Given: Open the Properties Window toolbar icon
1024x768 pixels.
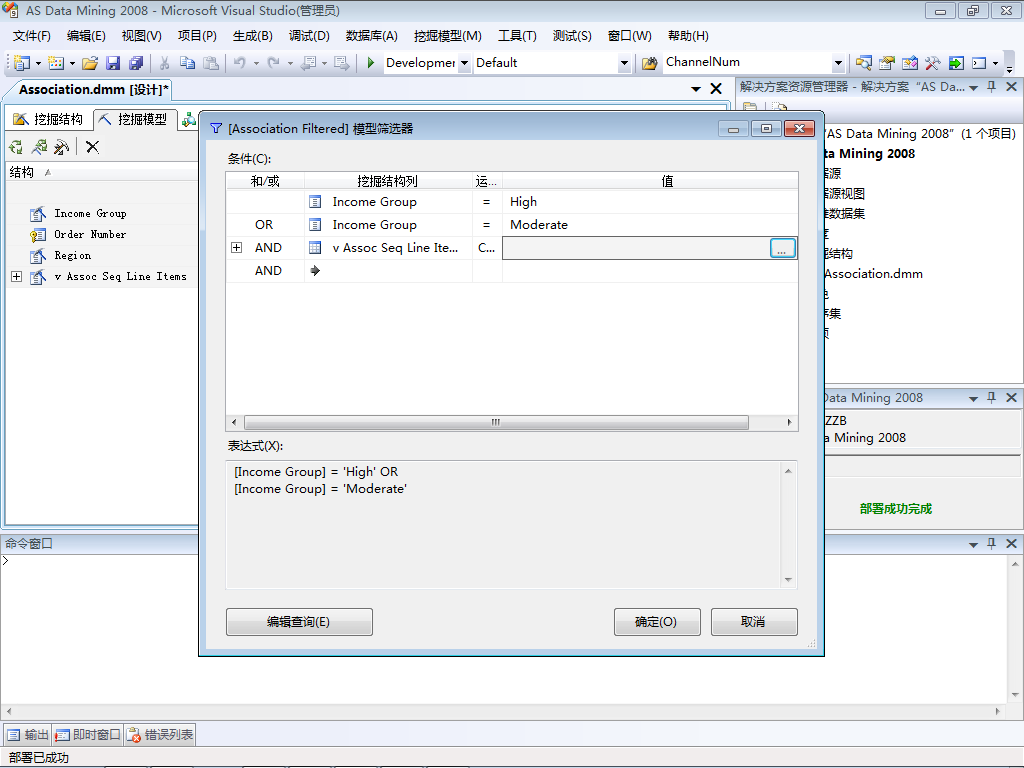Looking at the screenshot, I should [x=886, y=63].
